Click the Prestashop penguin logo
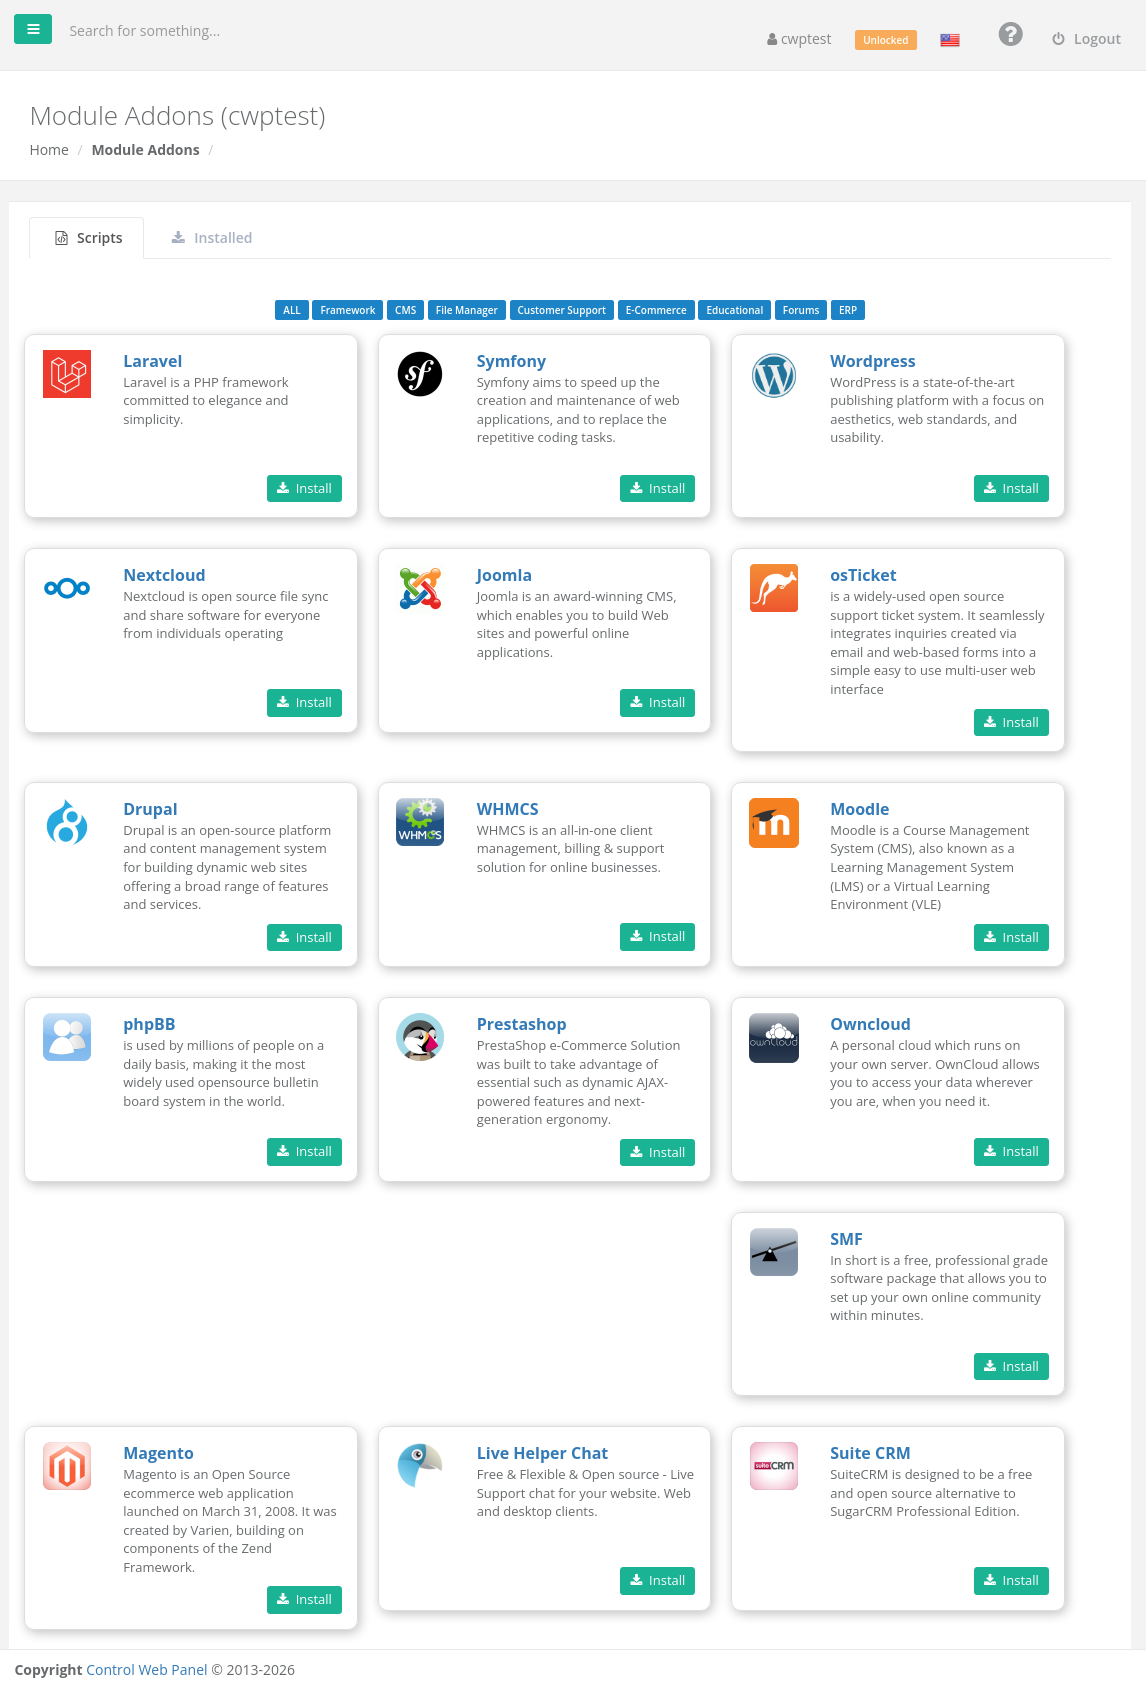The image size is (1146, 1689). click(420, 1037)
